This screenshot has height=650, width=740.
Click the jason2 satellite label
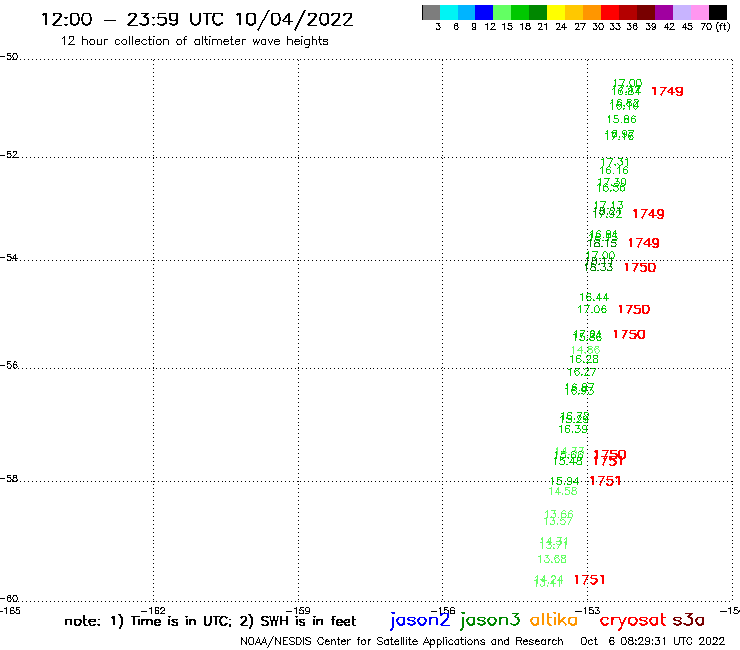pyautogui.click(x=420, y=621)
